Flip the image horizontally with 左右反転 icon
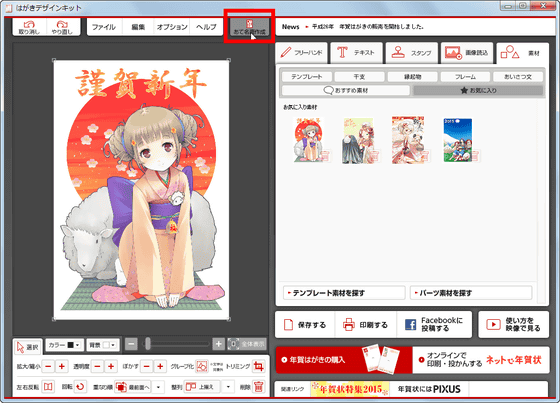 coord(48,387)
